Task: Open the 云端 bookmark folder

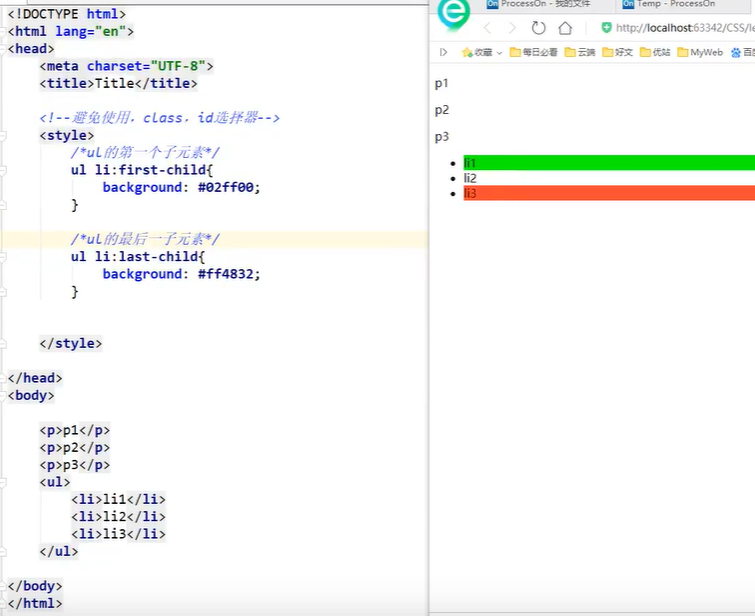Action: click(580, 52)
